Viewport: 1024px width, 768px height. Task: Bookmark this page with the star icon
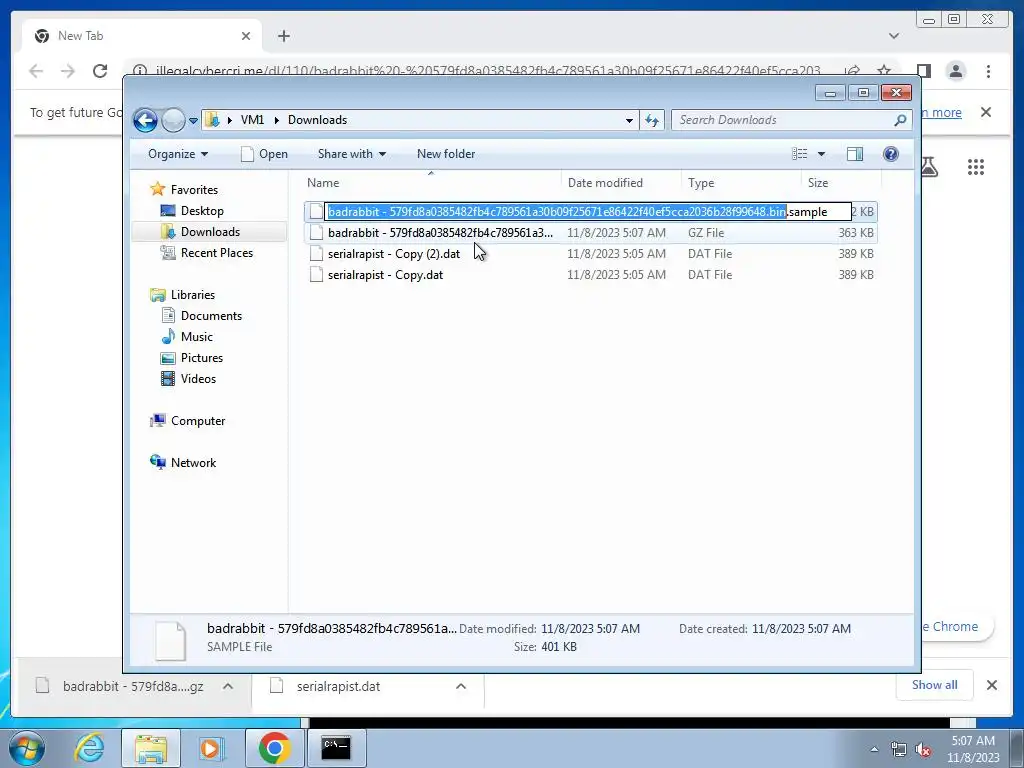[x=884, y=71]
